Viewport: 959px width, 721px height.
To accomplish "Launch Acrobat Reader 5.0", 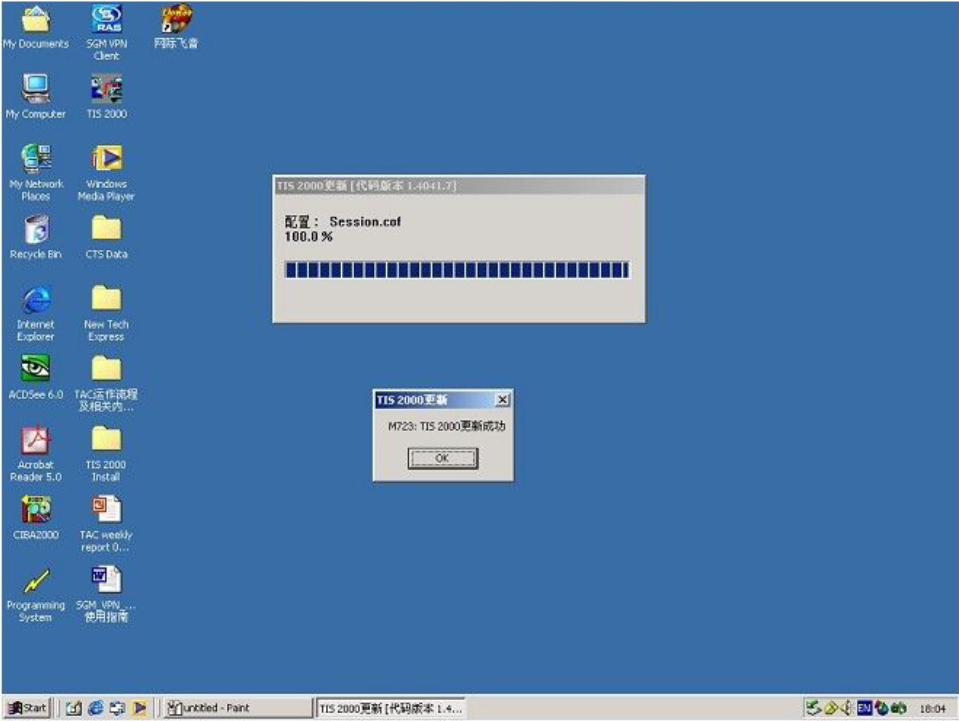I will pos(35,454).
